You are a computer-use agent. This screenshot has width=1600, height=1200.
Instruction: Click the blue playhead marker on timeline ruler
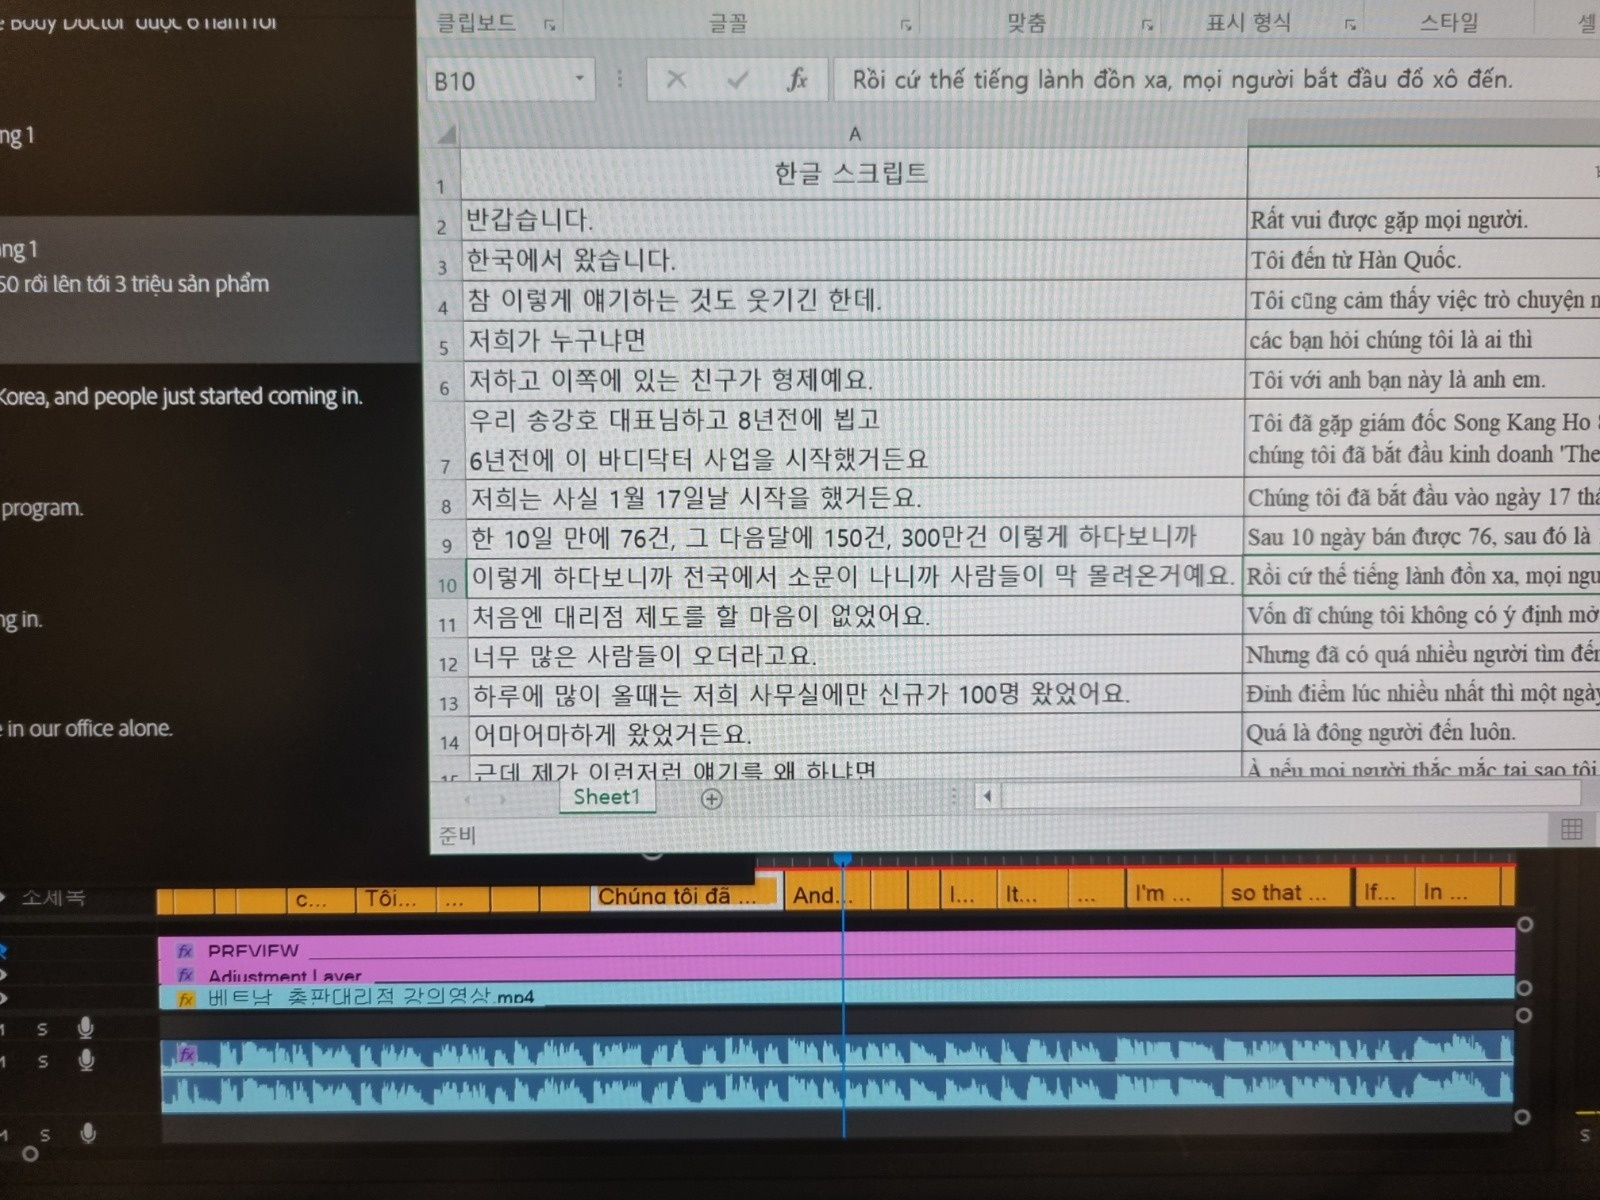(x=843, y=859)
